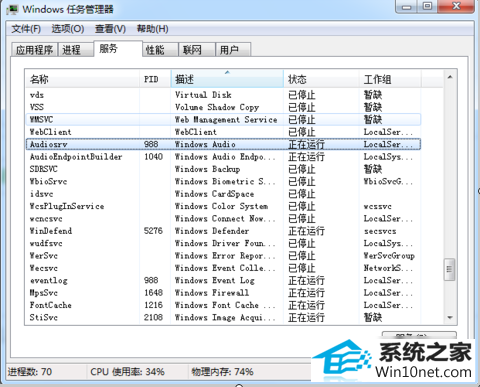Click the Windows Defender description cell

[x=212, y=231]
